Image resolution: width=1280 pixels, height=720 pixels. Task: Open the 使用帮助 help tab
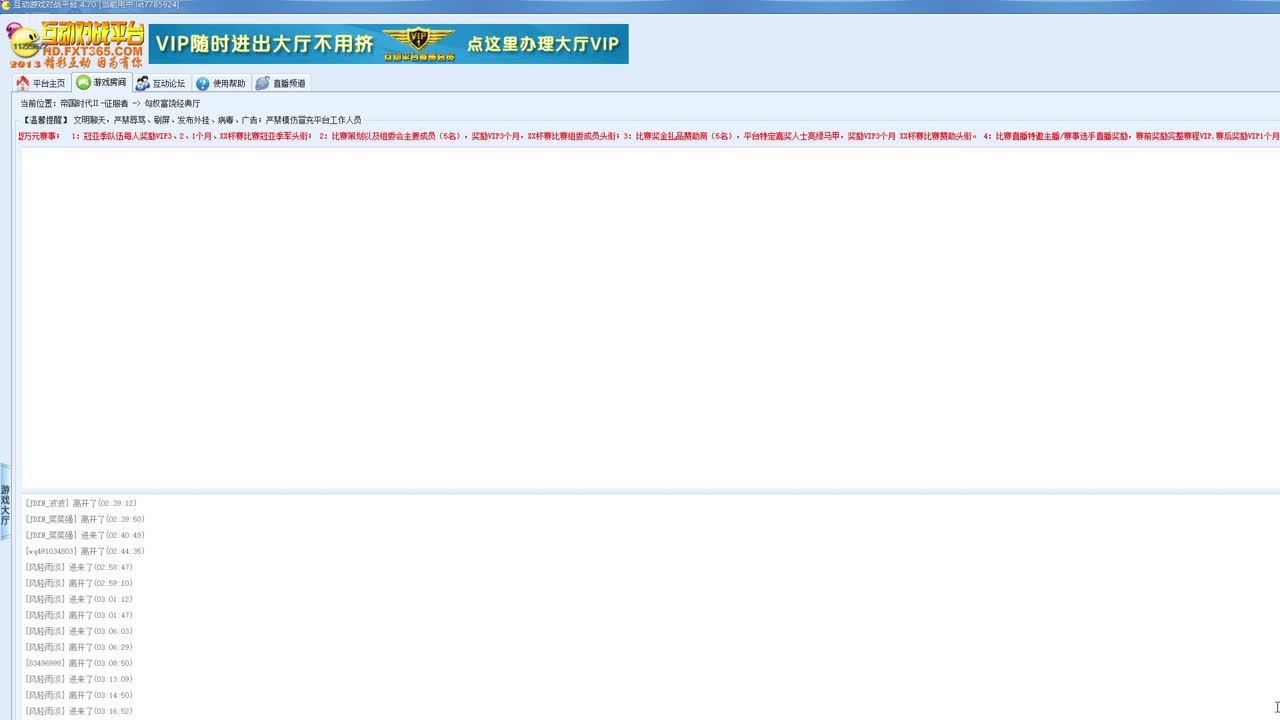click(221, 83)
